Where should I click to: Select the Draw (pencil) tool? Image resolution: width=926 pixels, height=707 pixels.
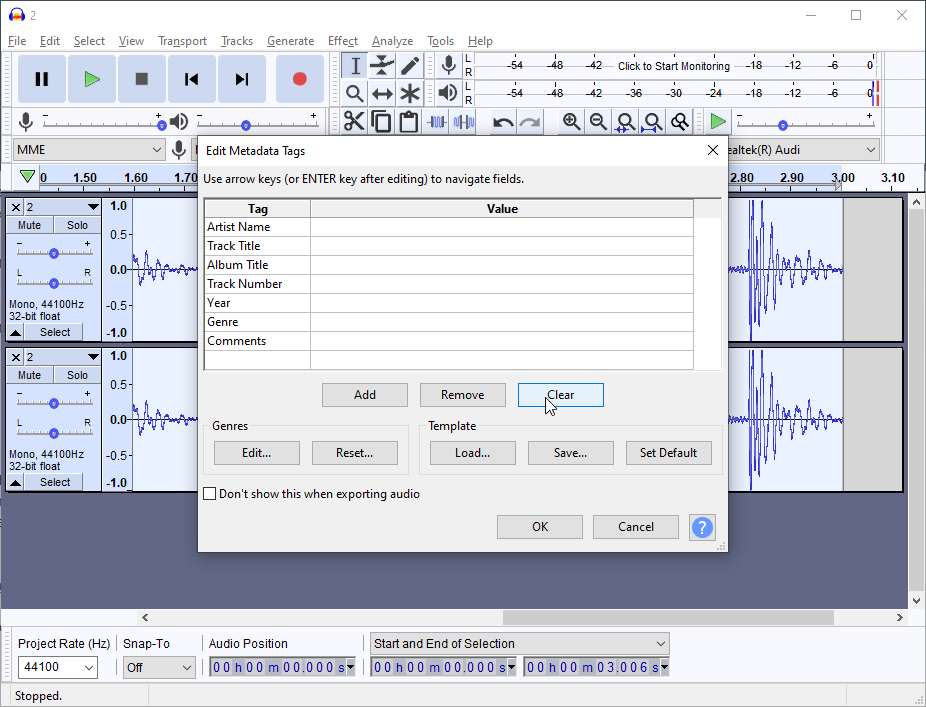pyautogui.click(x=410, y=66)
